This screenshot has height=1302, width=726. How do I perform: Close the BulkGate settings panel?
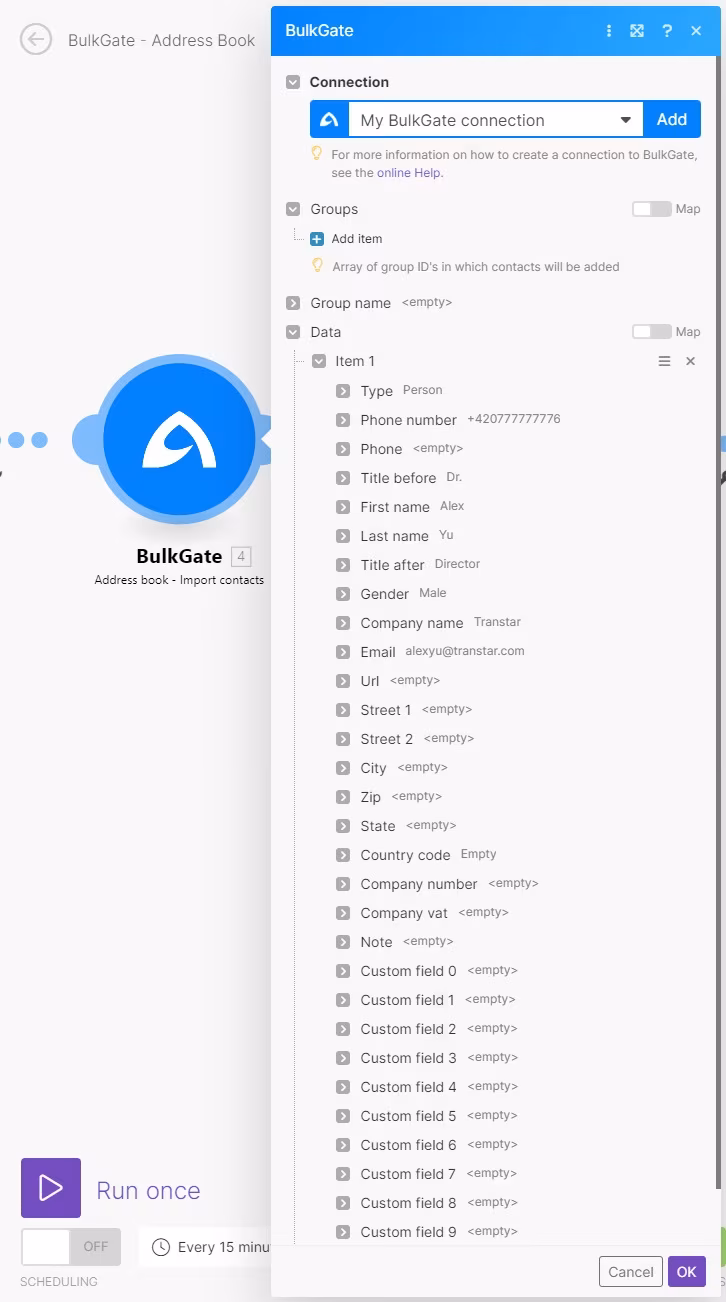click(696, 31)
